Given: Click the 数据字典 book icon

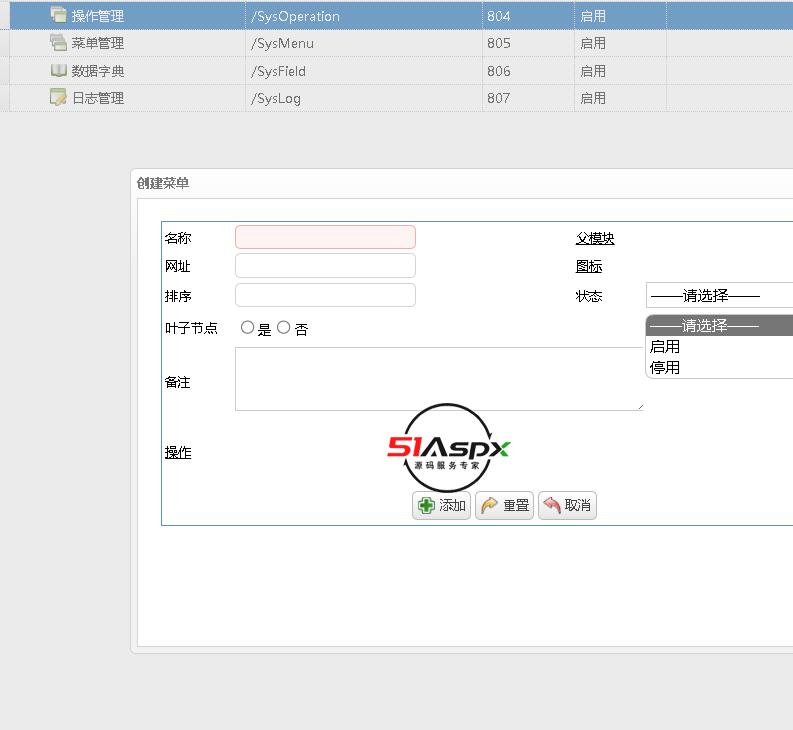Looking at the screenshot, I should point(58,70).
